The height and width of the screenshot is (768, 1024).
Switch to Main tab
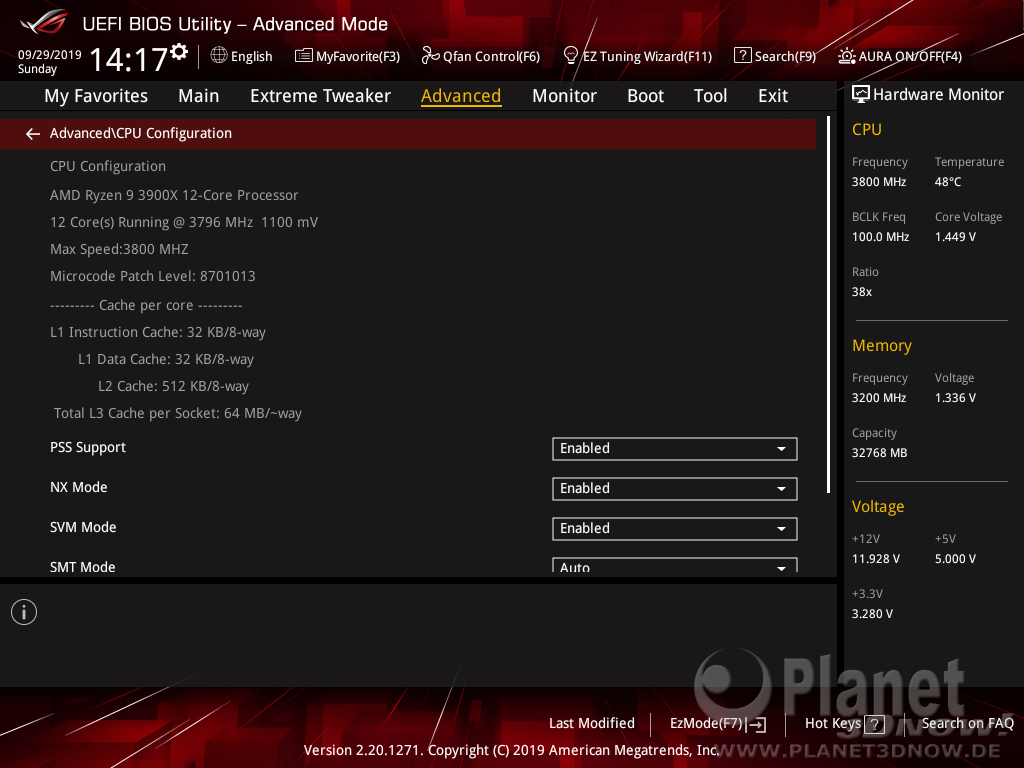199,96
